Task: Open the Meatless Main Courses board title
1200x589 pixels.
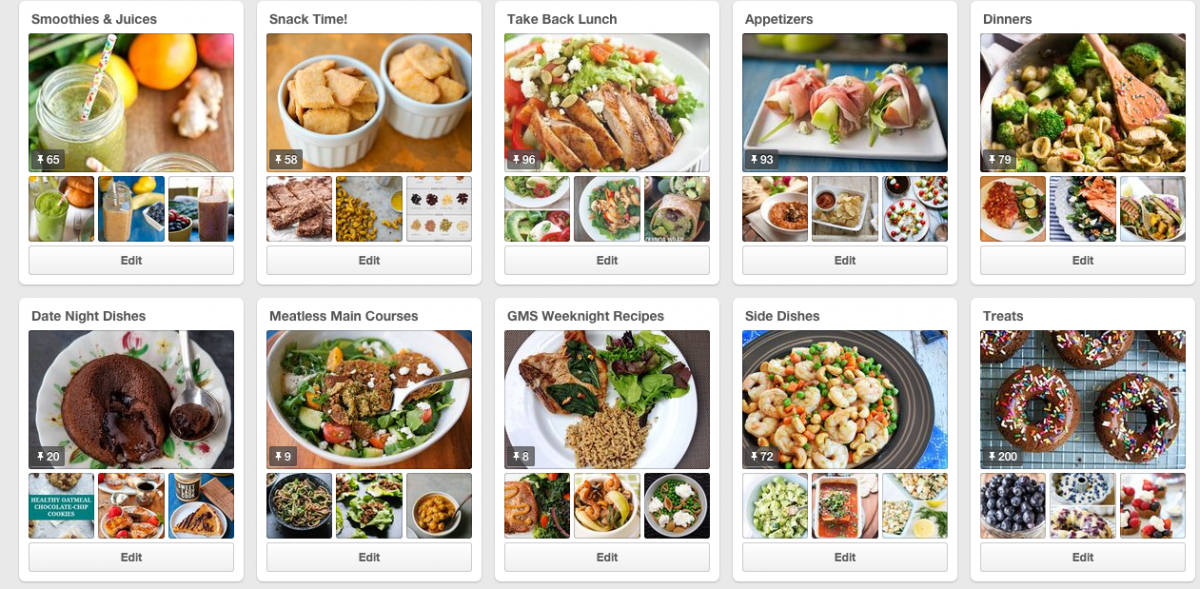Action: tap(343, 316)
